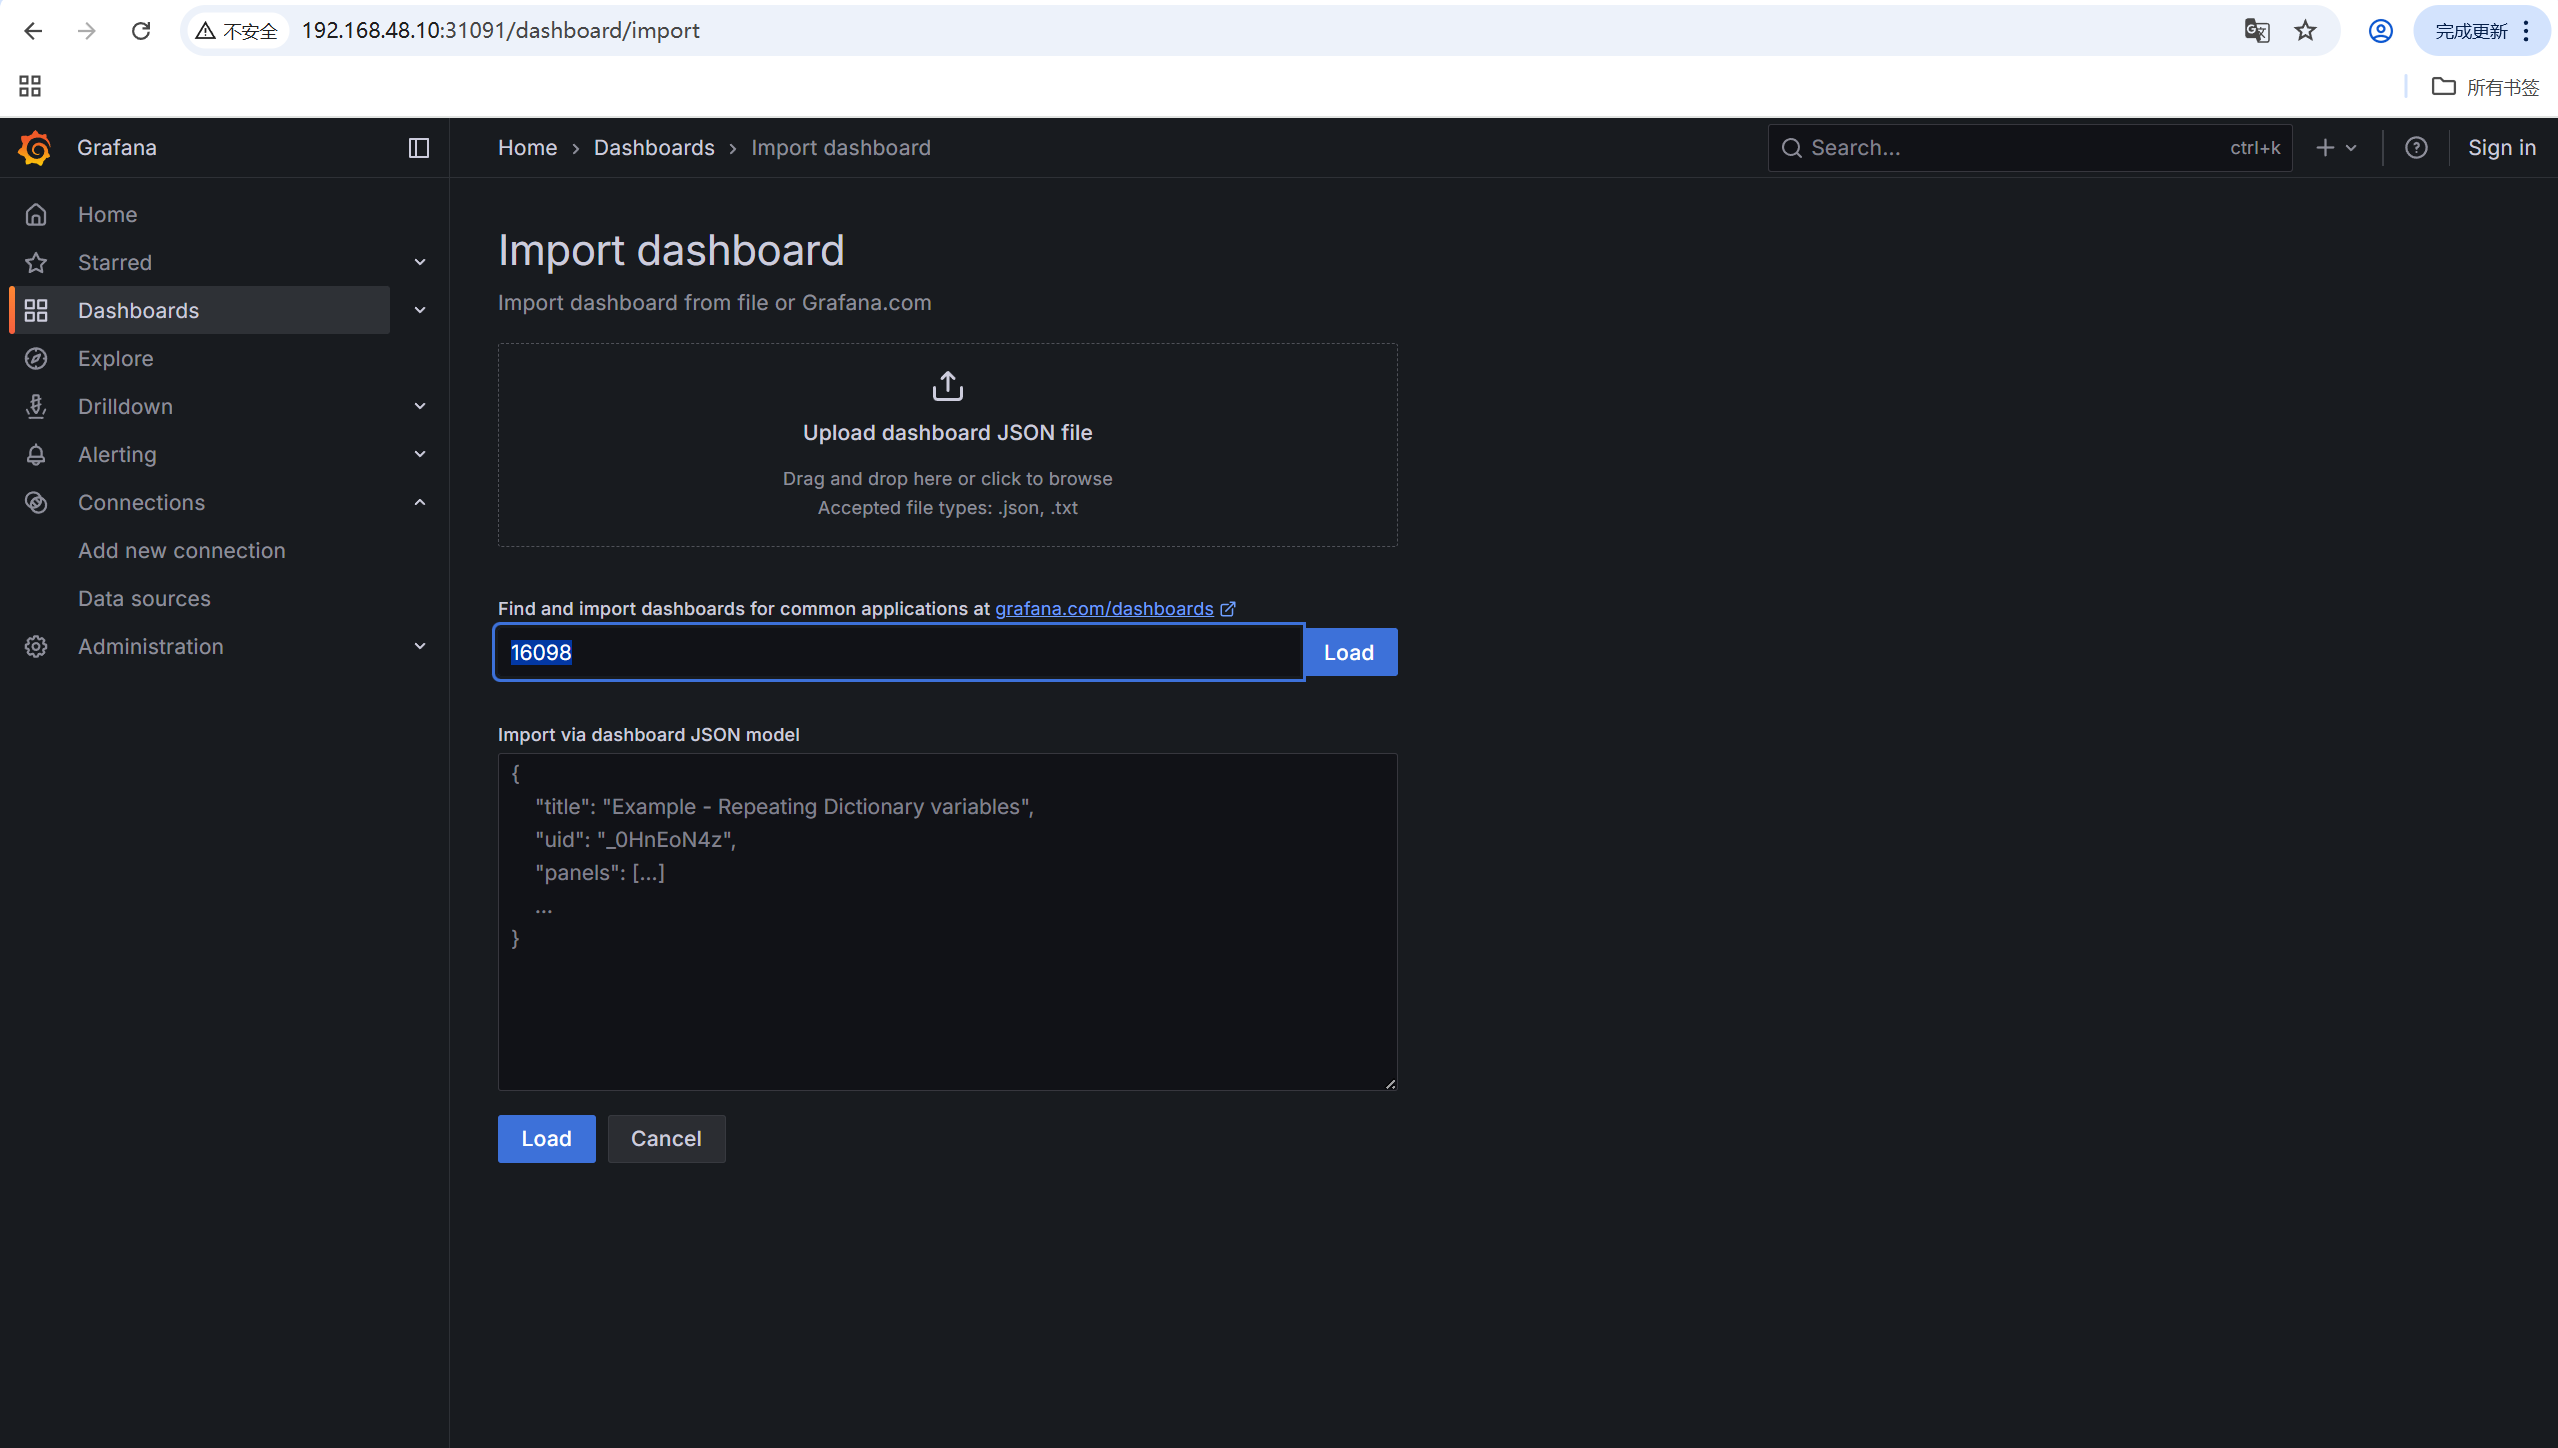Expand the Starred section chevron
The height and width of the screenshot is (1448, 2558).
(x=420, y=262)
